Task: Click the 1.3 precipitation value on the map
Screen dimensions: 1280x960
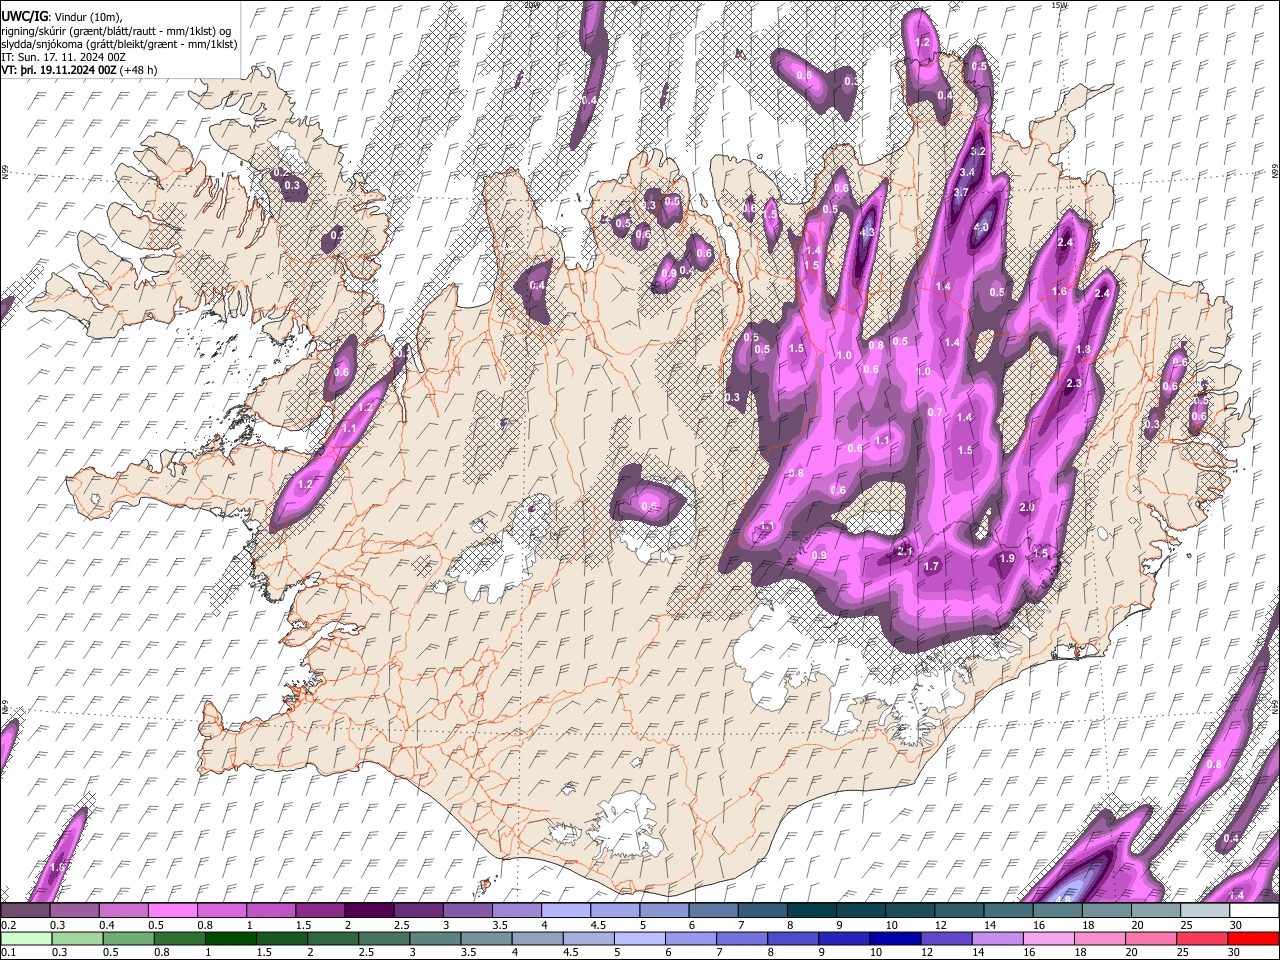Action: [x=1083, y=350]
